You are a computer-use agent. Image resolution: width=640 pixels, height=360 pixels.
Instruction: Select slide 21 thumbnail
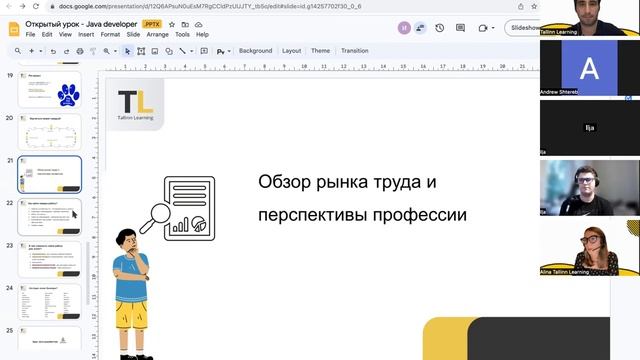49,175
